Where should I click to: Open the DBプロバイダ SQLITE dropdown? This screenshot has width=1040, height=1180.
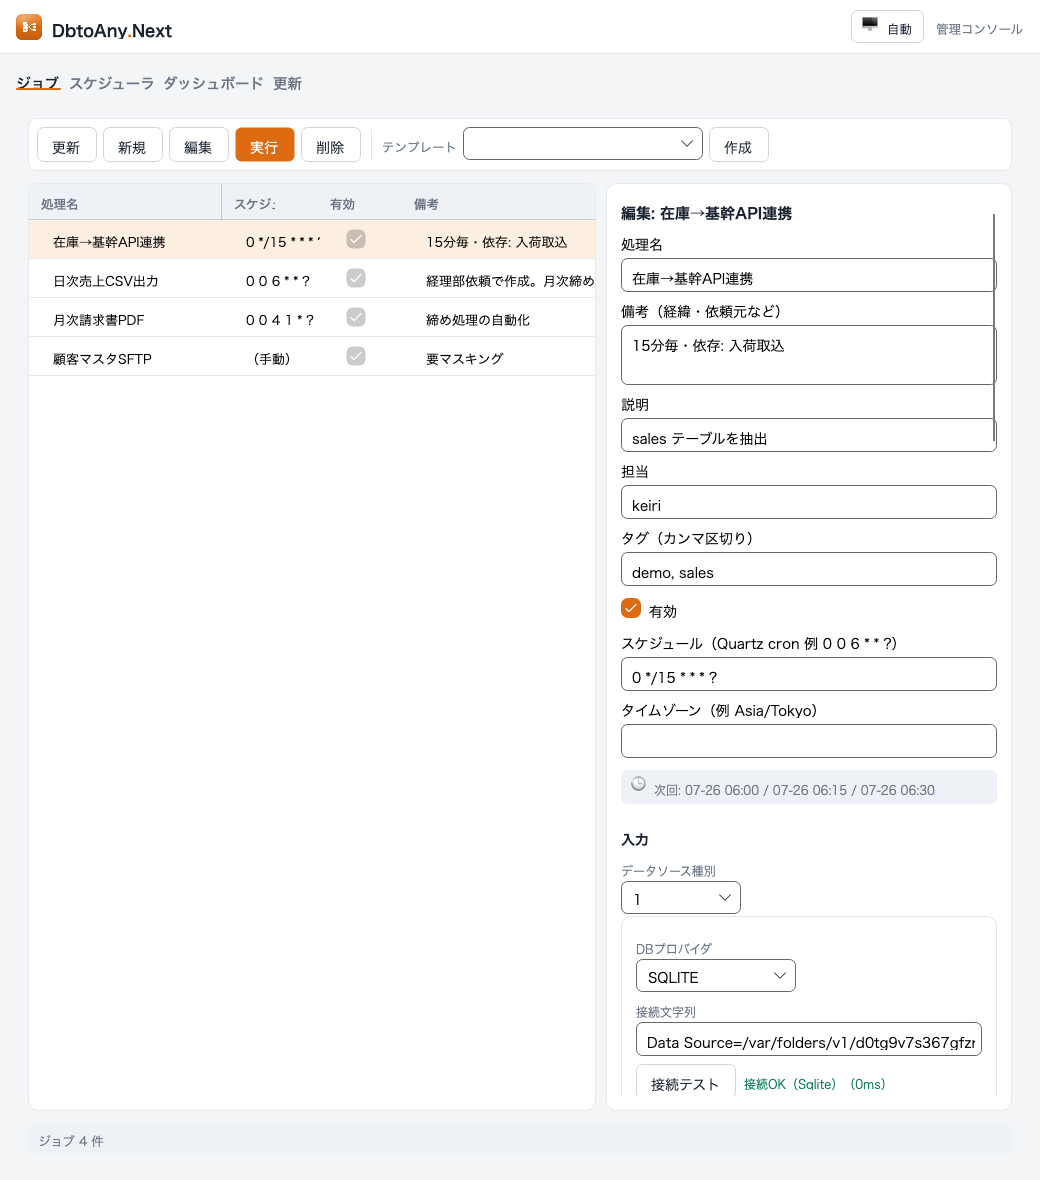[x=715, y=976]
